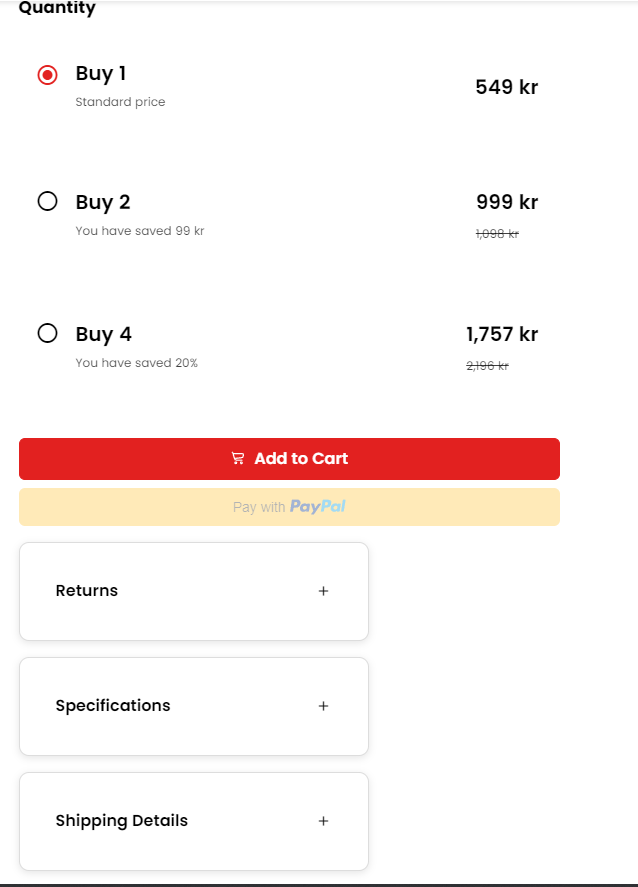Viewport: 638px width, 887px height.
Task: Click the "You have saved 20%" text
Action: (x=137, y=363)
